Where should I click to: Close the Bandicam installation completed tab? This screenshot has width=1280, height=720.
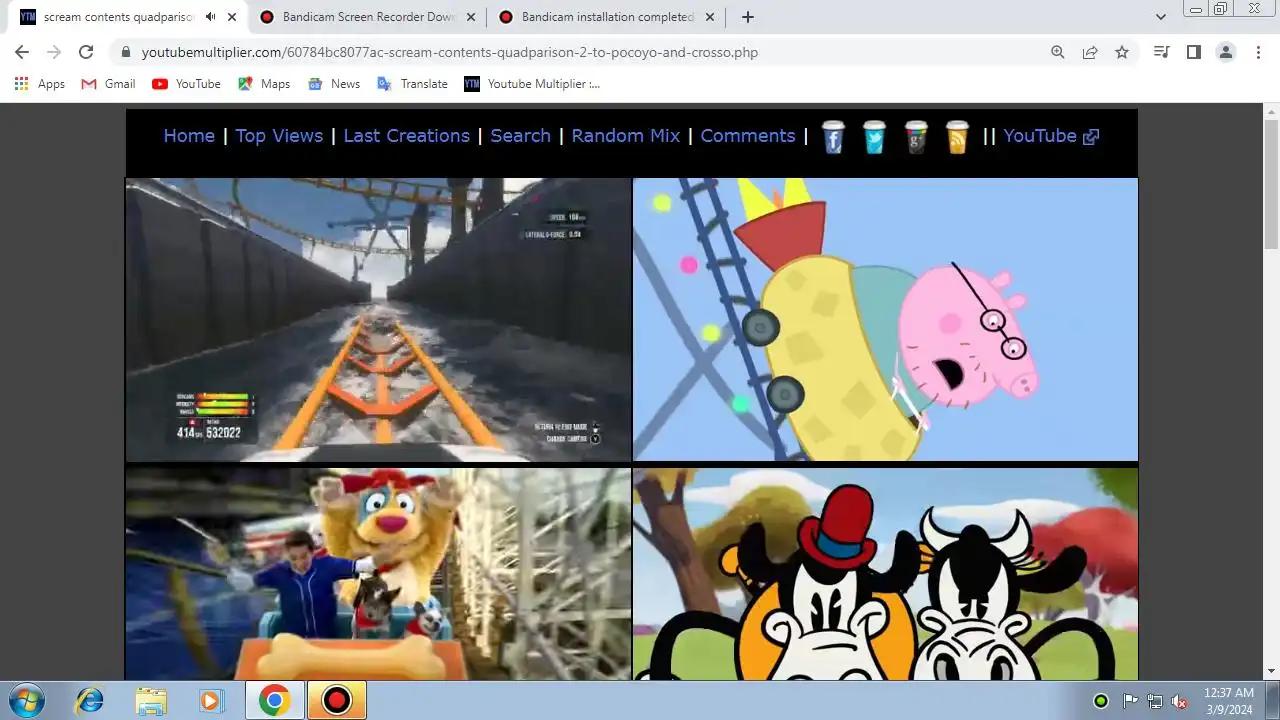(710, 17)
